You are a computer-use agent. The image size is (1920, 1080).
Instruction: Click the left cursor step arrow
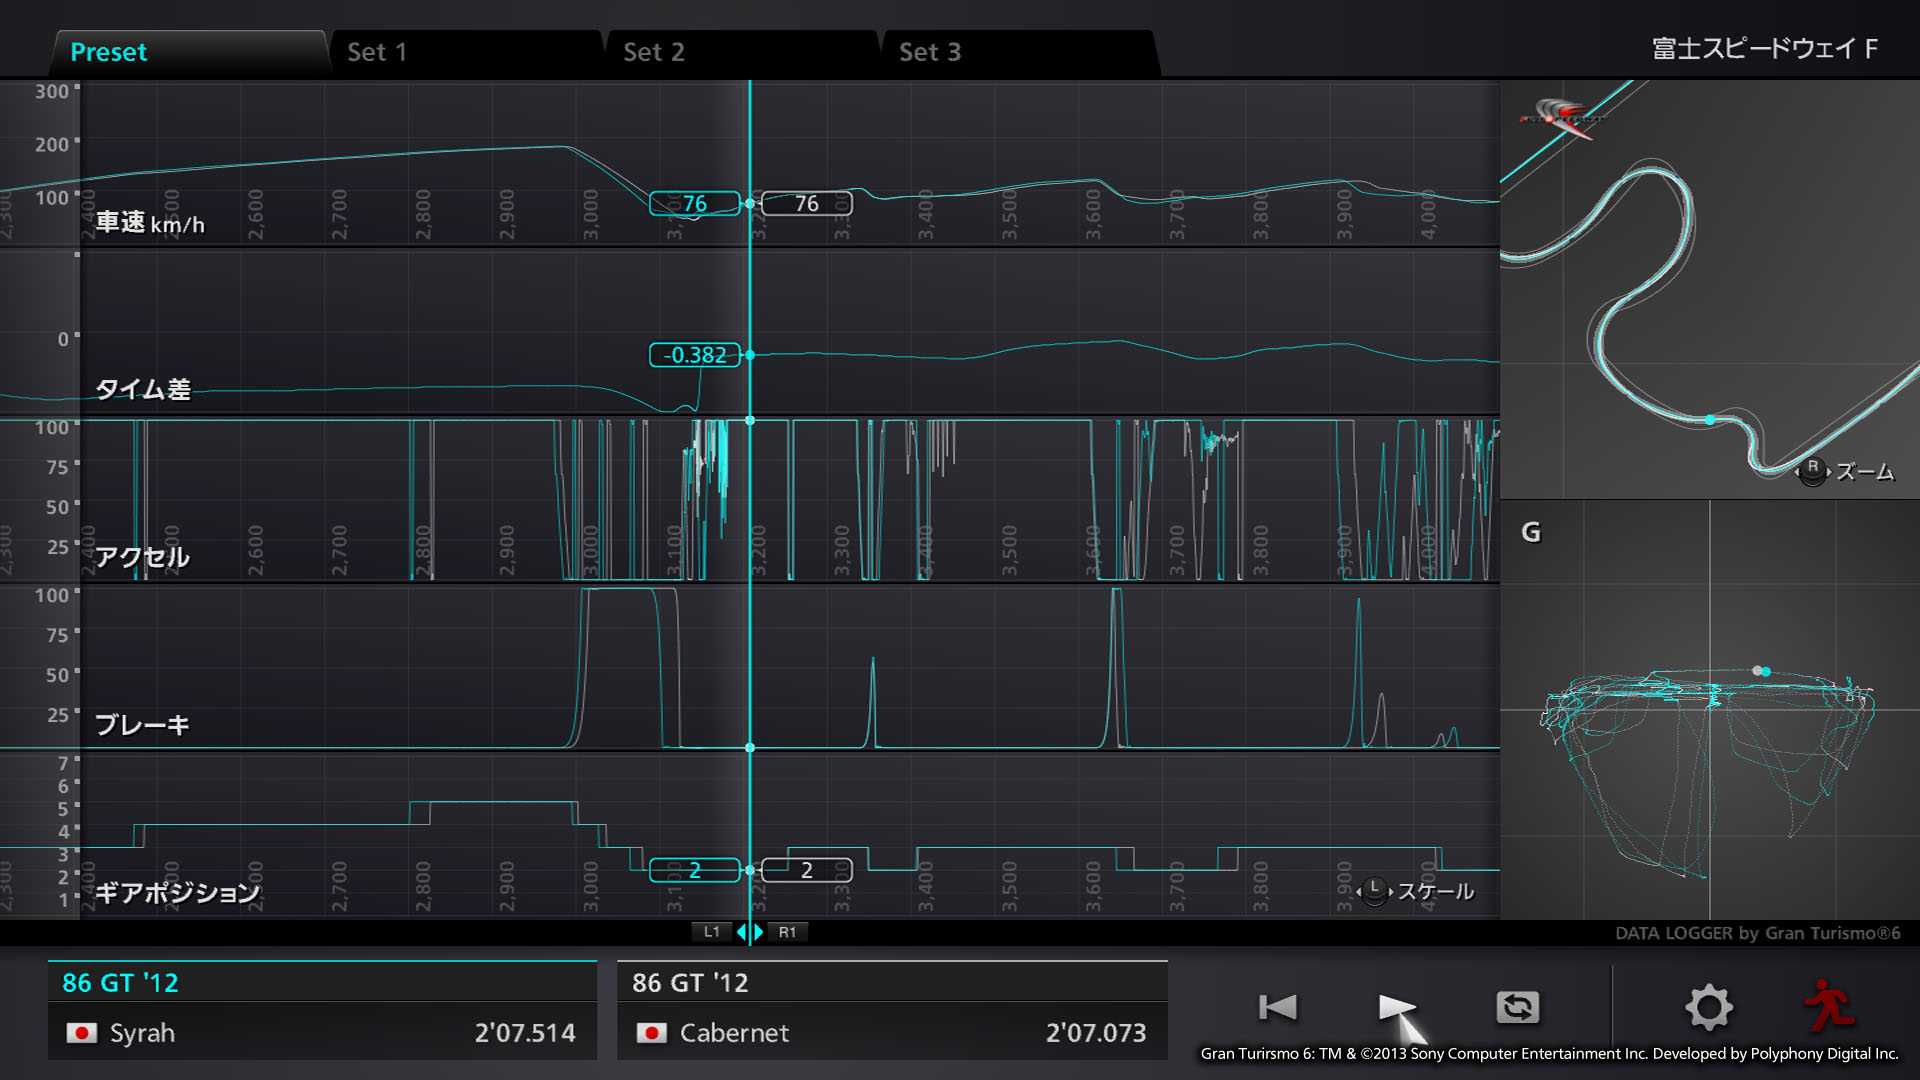coord(741,932)
